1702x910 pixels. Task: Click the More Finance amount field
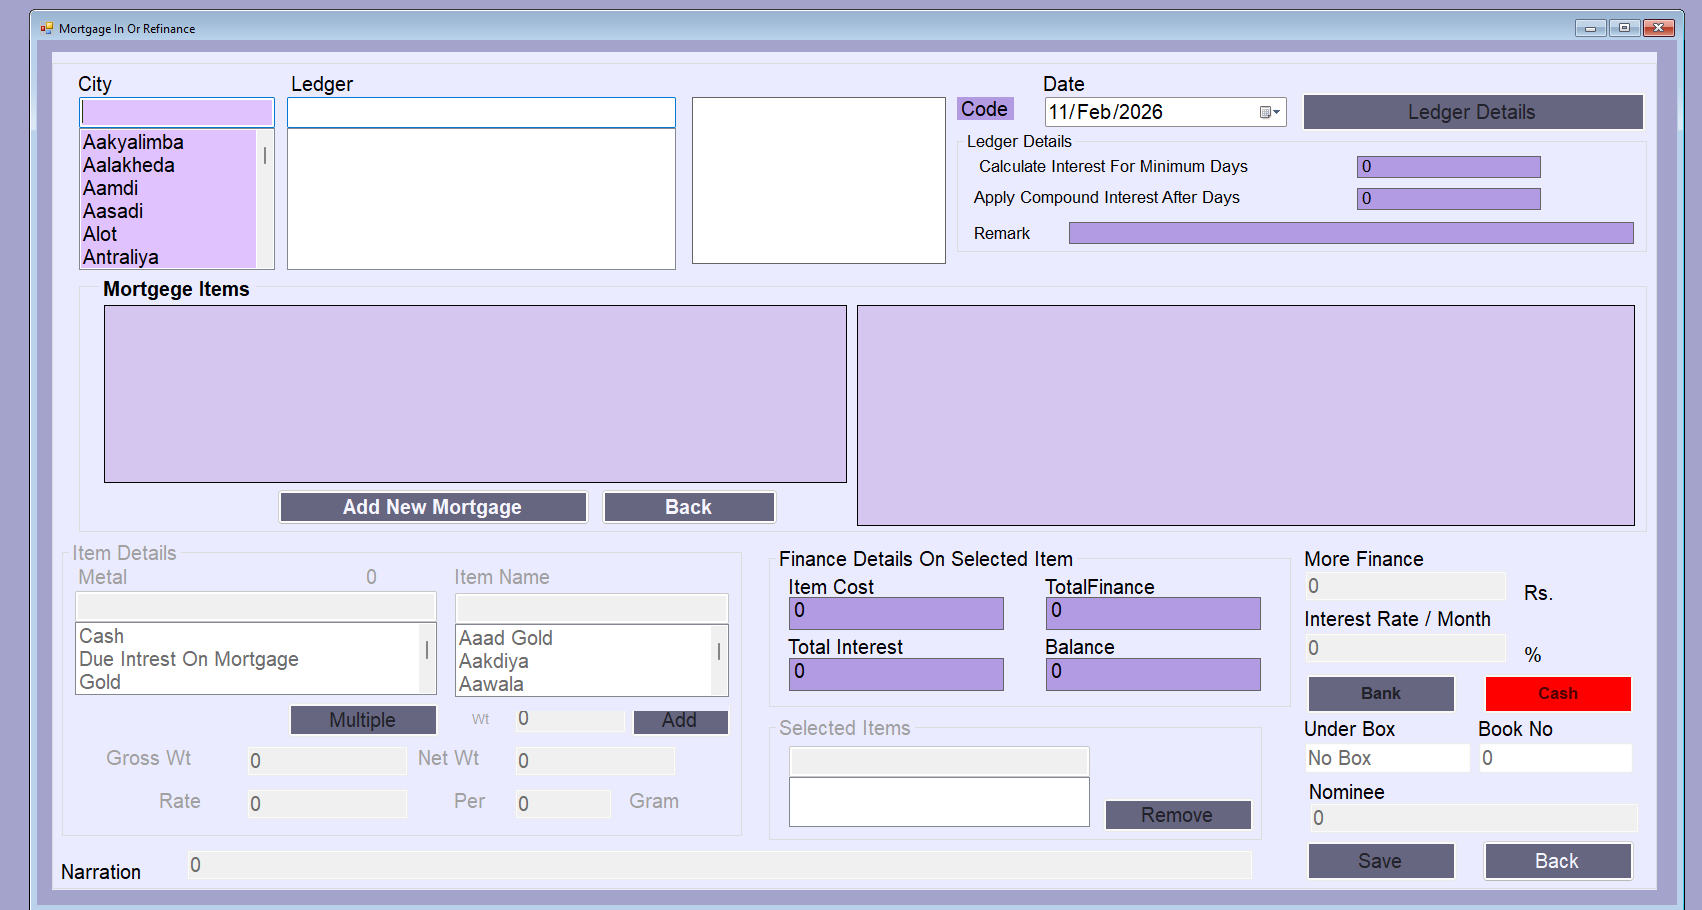pyautogui.click(x=1405, y=587)
